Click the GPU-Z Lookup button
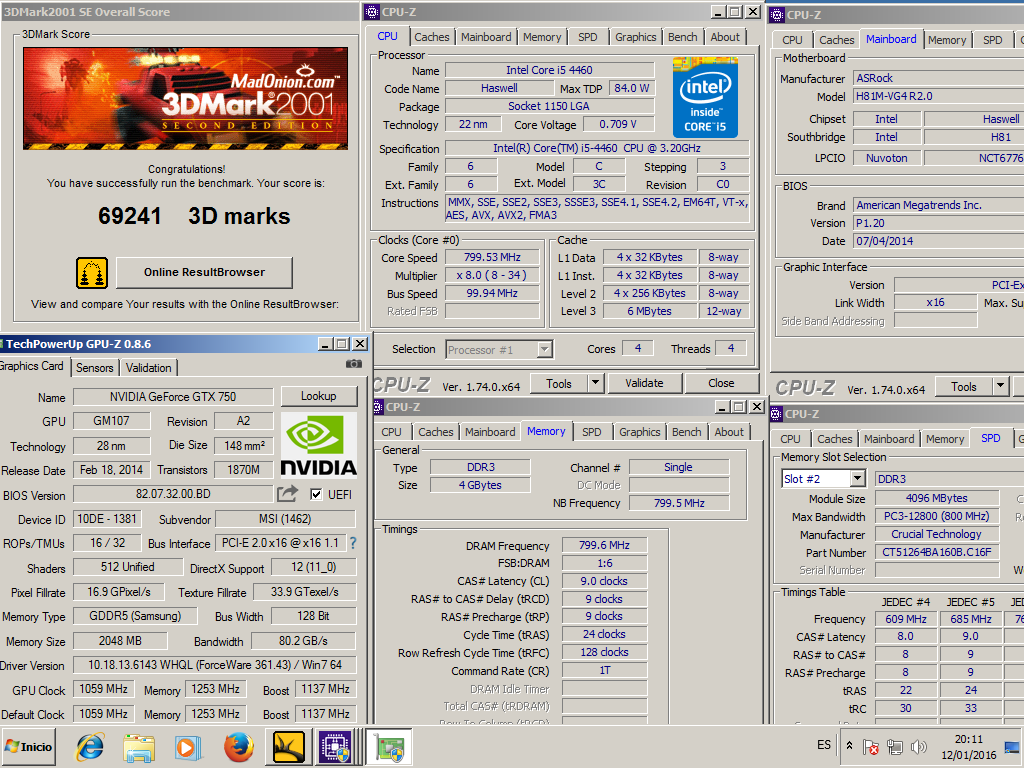 click(x=319, y=396)
